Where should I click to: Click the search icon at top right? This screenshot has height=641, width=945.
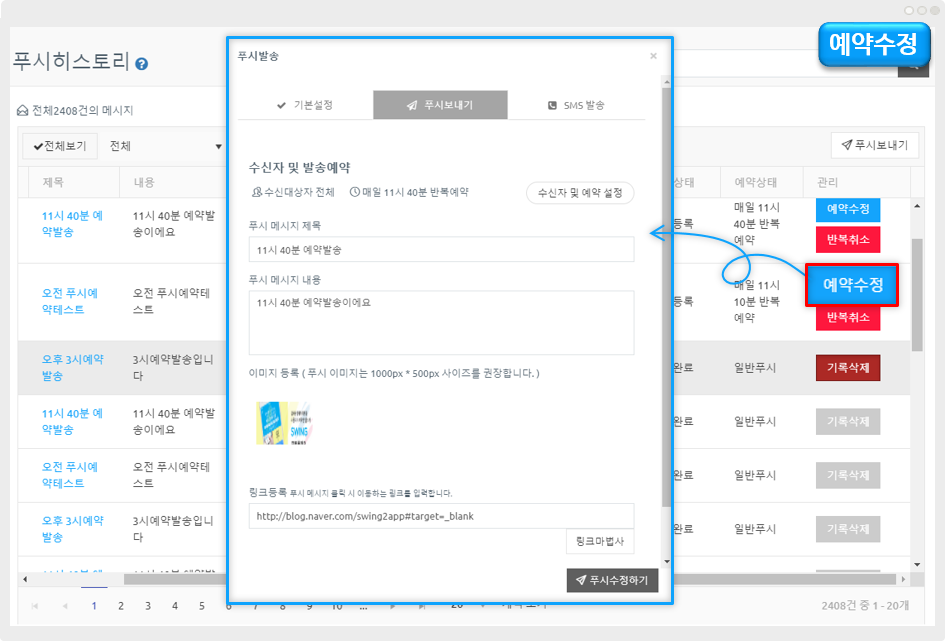point(913,65)
